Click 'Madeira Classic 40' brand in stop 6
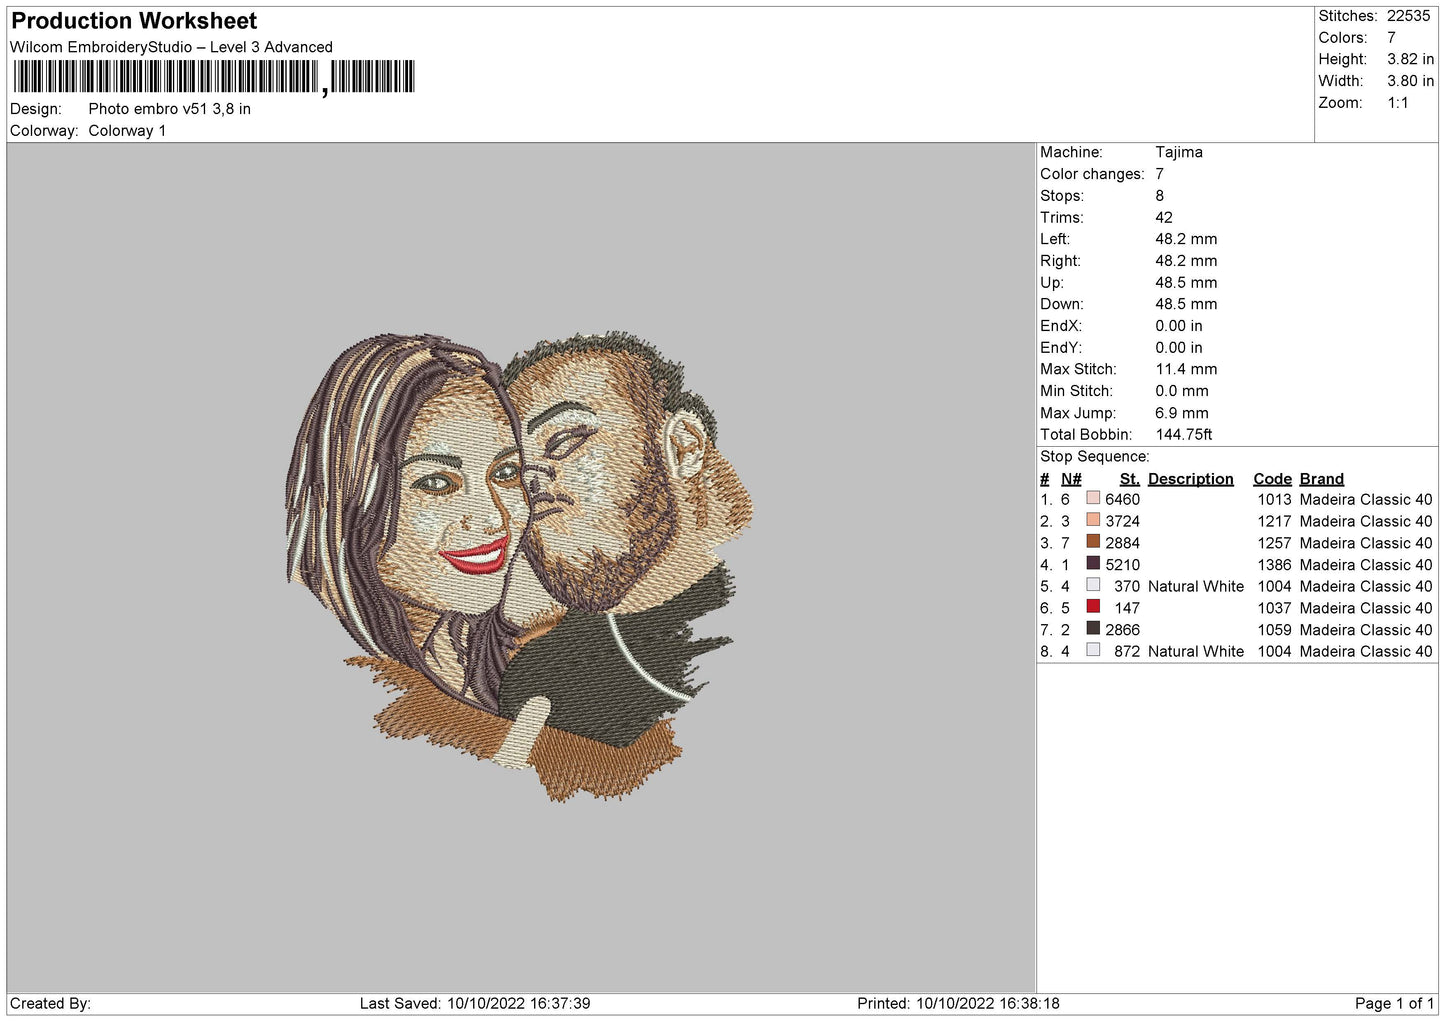This screenshot has height=1021, width=1445. (x=1366, y=608)
